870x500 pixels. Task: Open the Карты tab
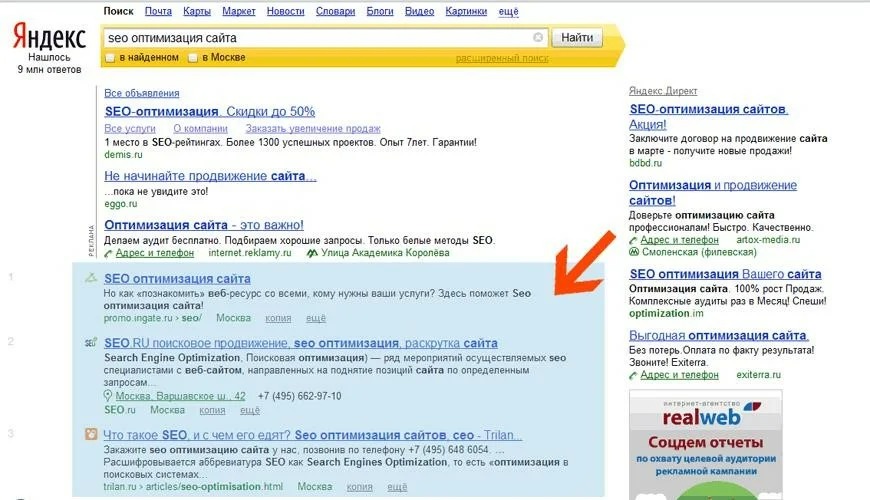coord(197,11)
